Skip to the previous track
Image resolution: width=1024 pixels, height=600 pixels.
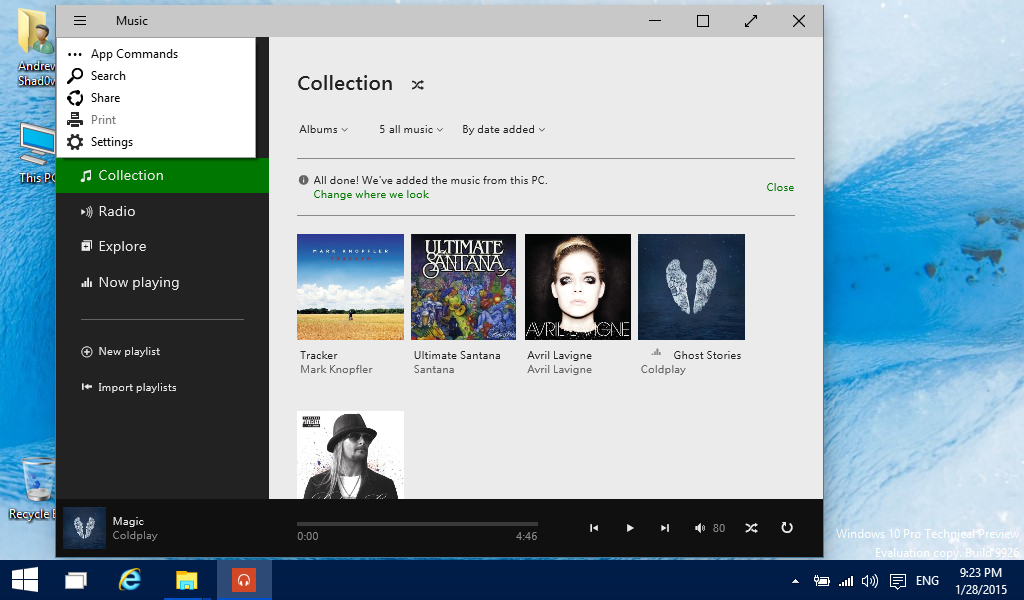coord(594,528)
